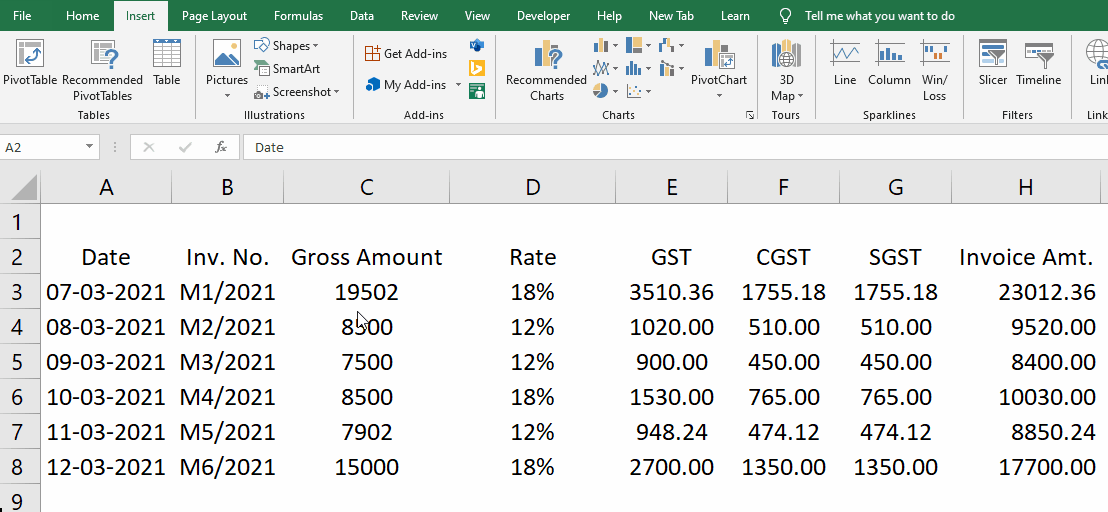This screenshot has width=1108, height=512.
Task: Select the cell containing 17700.00
Action: (1026, 468)
